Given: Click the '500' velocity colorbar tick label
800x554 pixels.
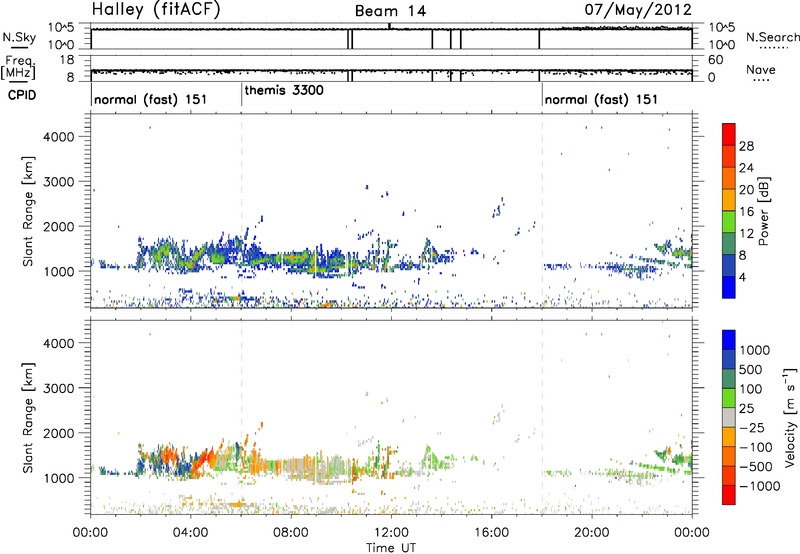Looking at the screenshot, I should point(751,369).
